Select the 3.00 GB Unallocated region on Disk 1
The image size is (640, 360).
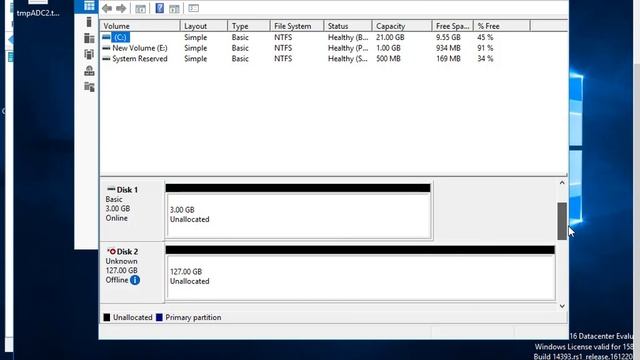pos(298,215)
